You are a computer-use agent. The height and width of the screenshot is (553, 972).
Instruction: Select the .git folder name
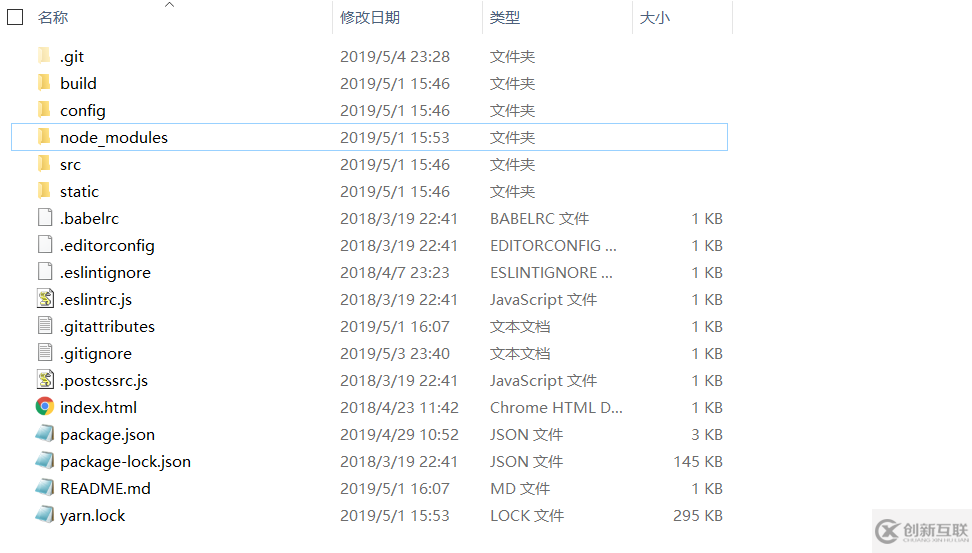(72, 57)
